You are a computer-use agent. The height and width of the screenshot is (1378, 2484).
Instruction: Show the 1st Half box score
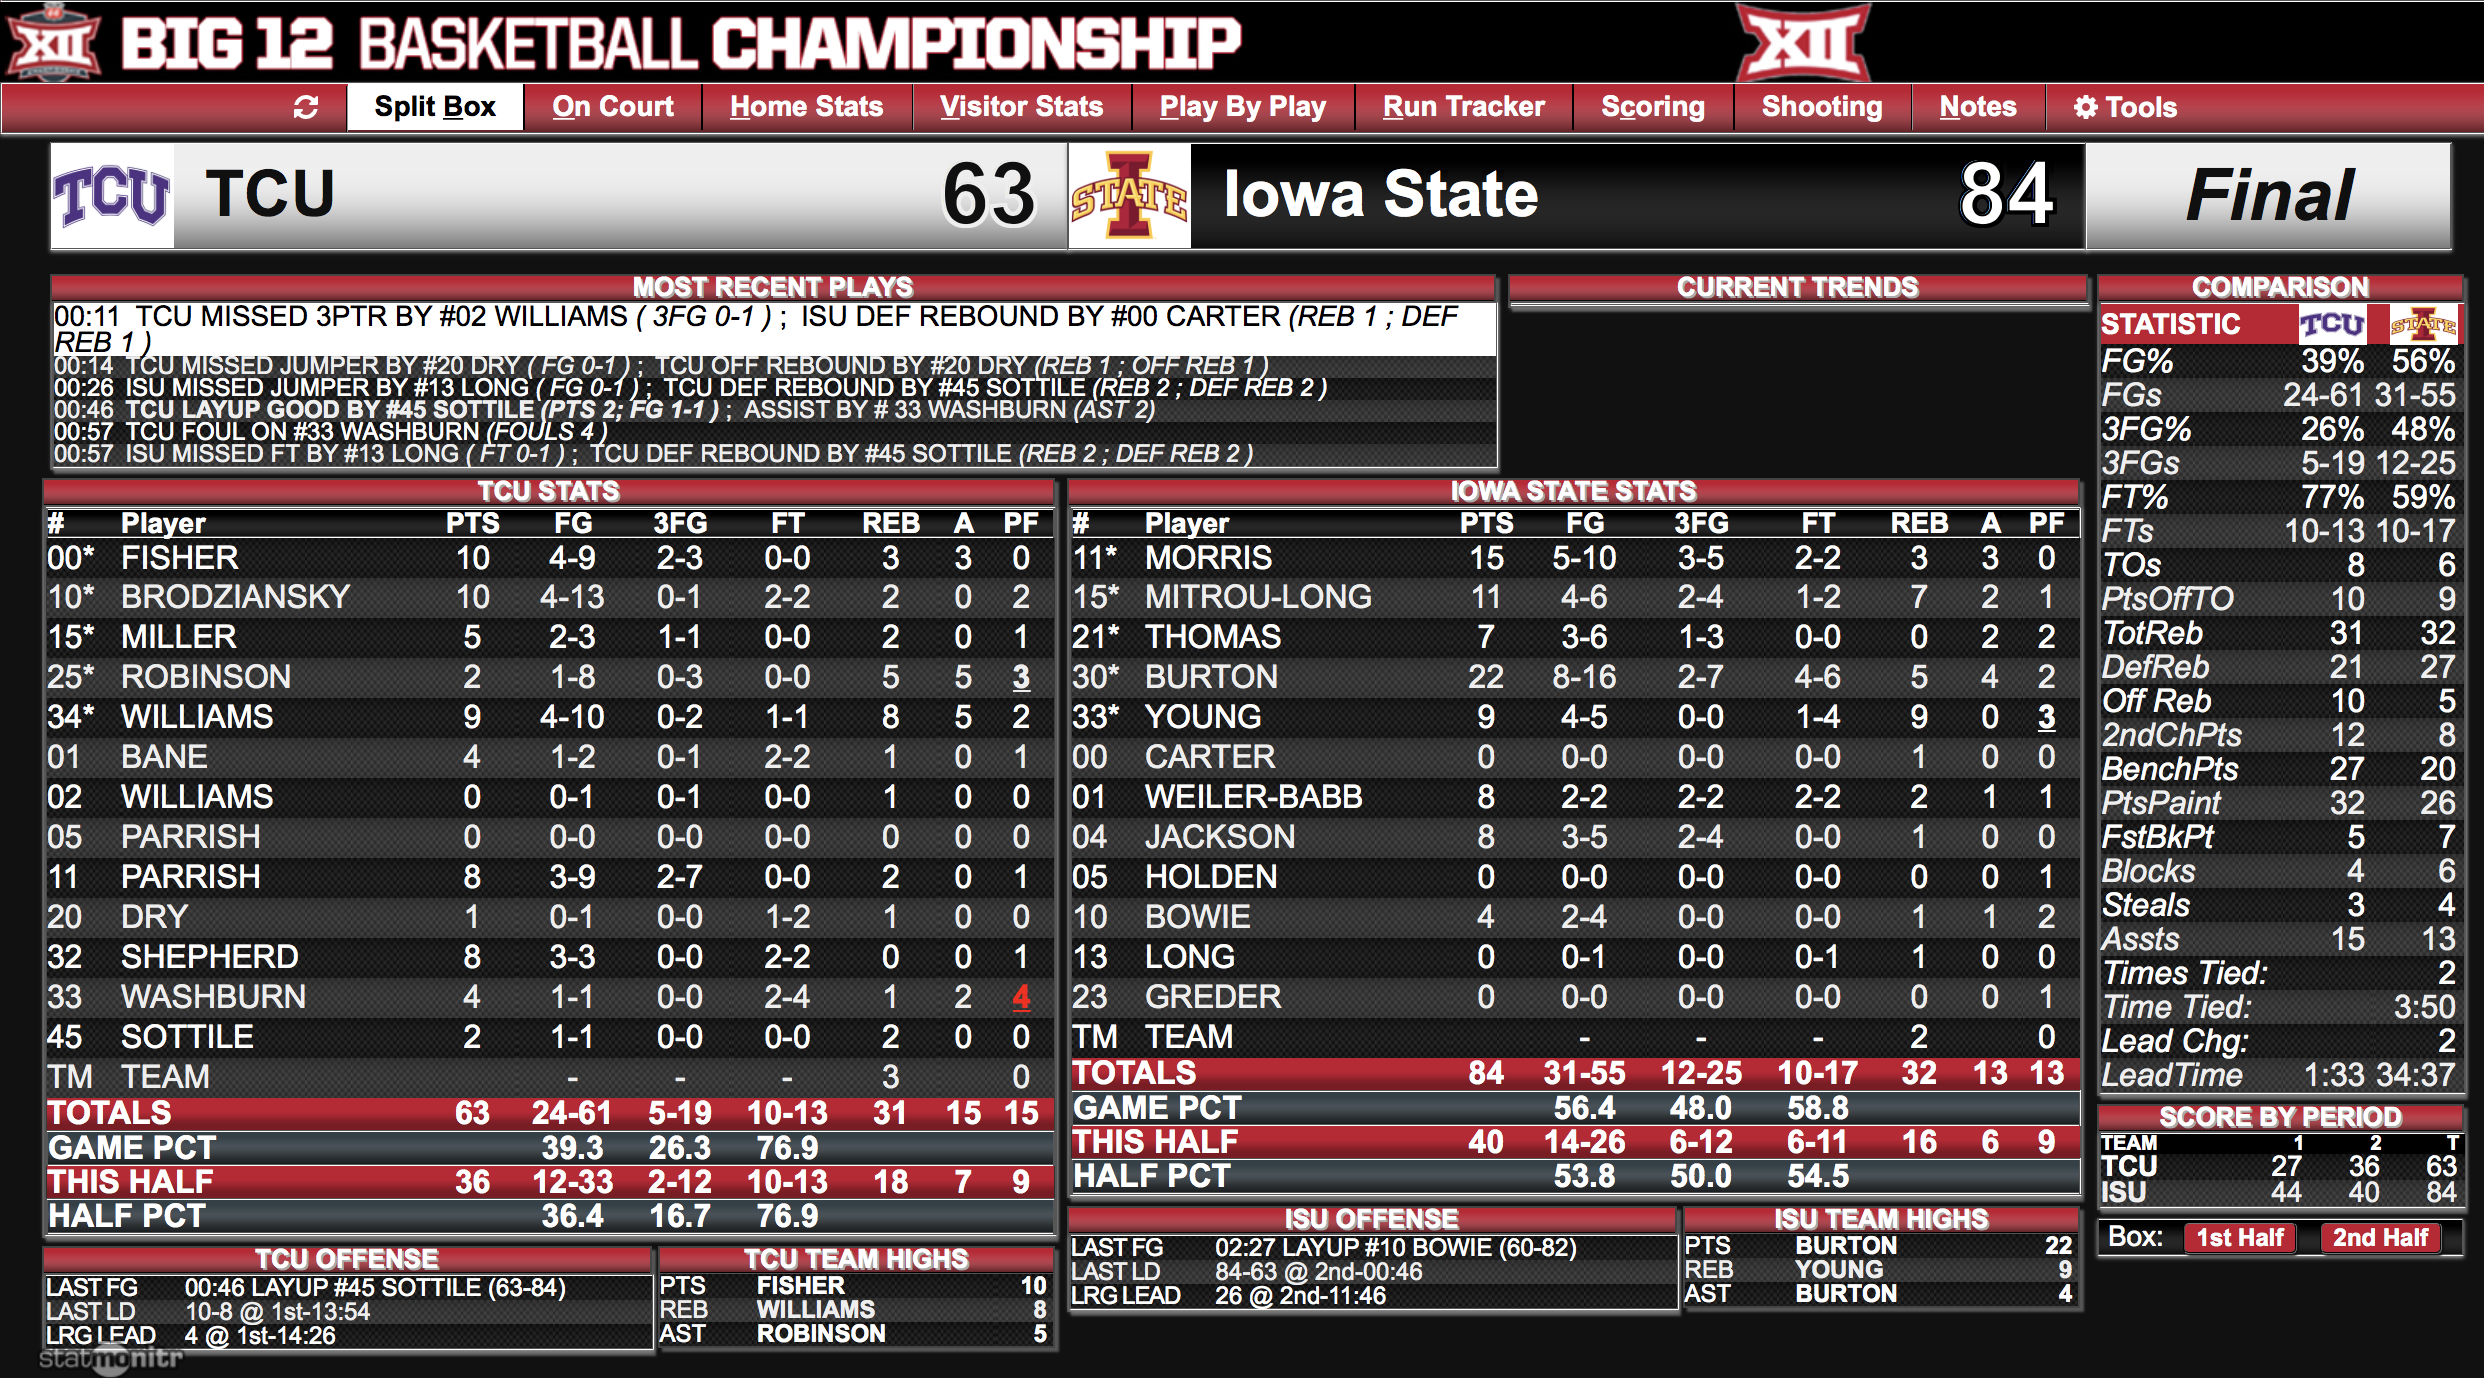[2239, 1238]
